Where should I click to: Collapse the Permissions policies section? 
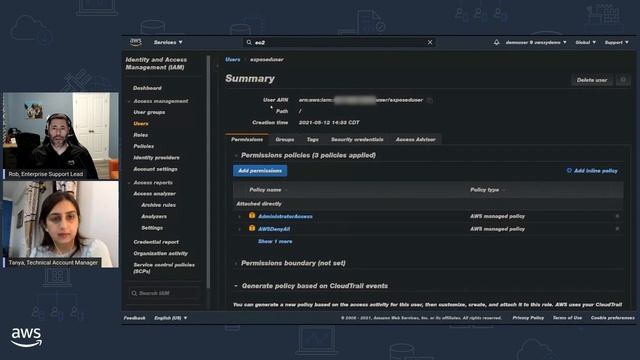tap(236, 156)
